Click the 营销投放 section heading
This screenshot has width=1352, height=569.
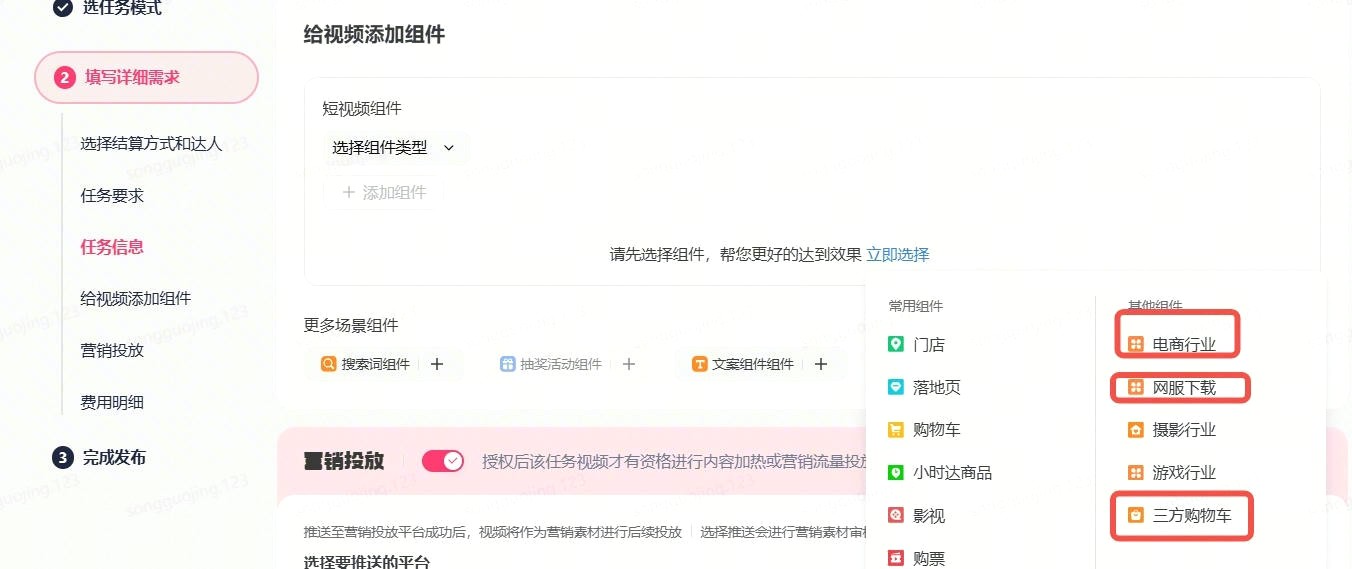pyautogui.click(x=344, y=460)
